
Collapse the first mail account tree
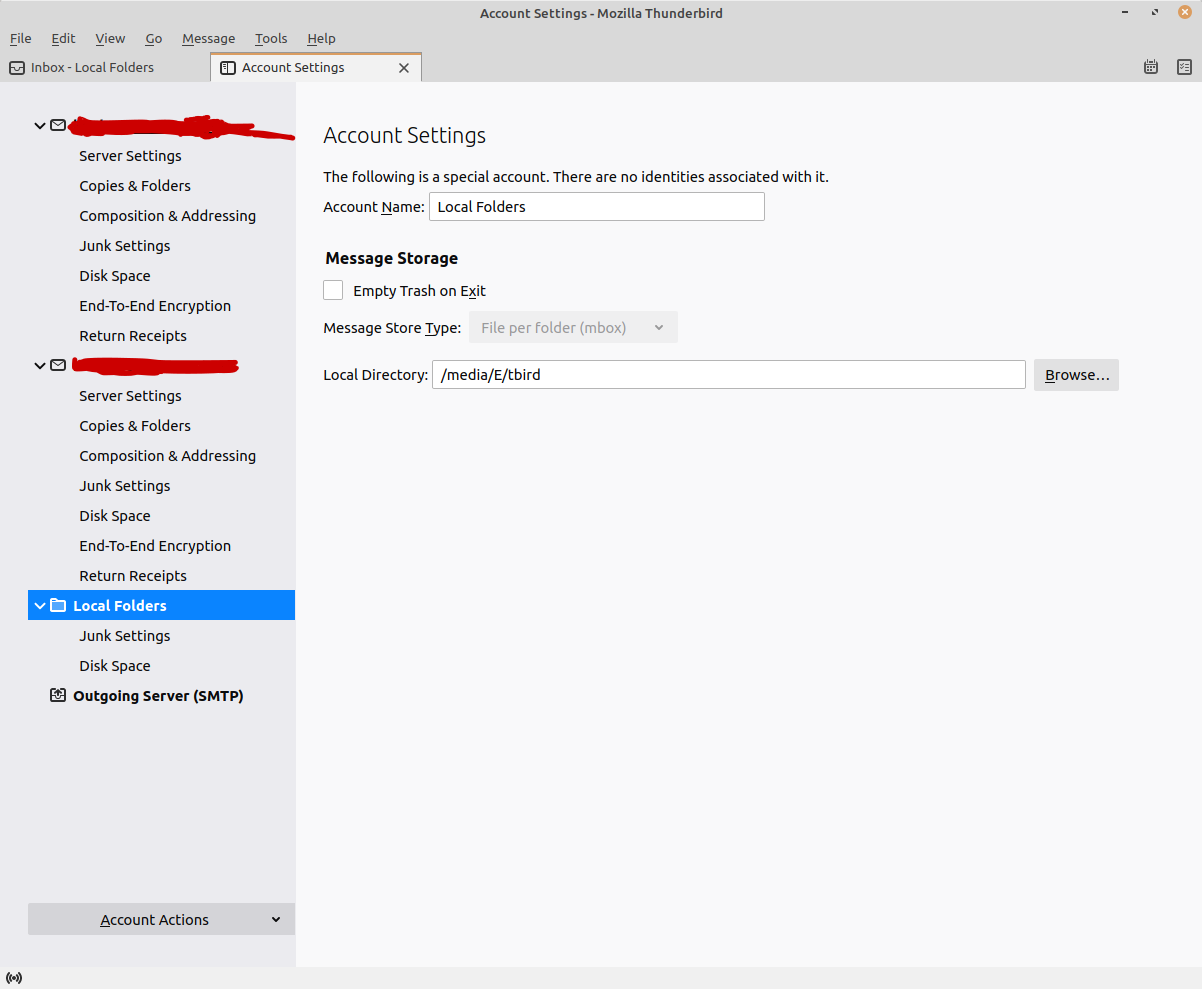(x=40, y=126)
